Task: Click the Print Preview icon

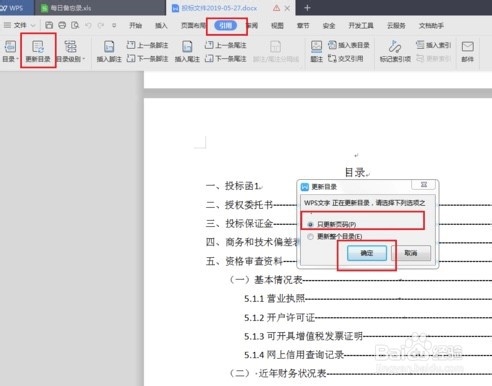Action: pyautogui.click(x=75, y=25)
